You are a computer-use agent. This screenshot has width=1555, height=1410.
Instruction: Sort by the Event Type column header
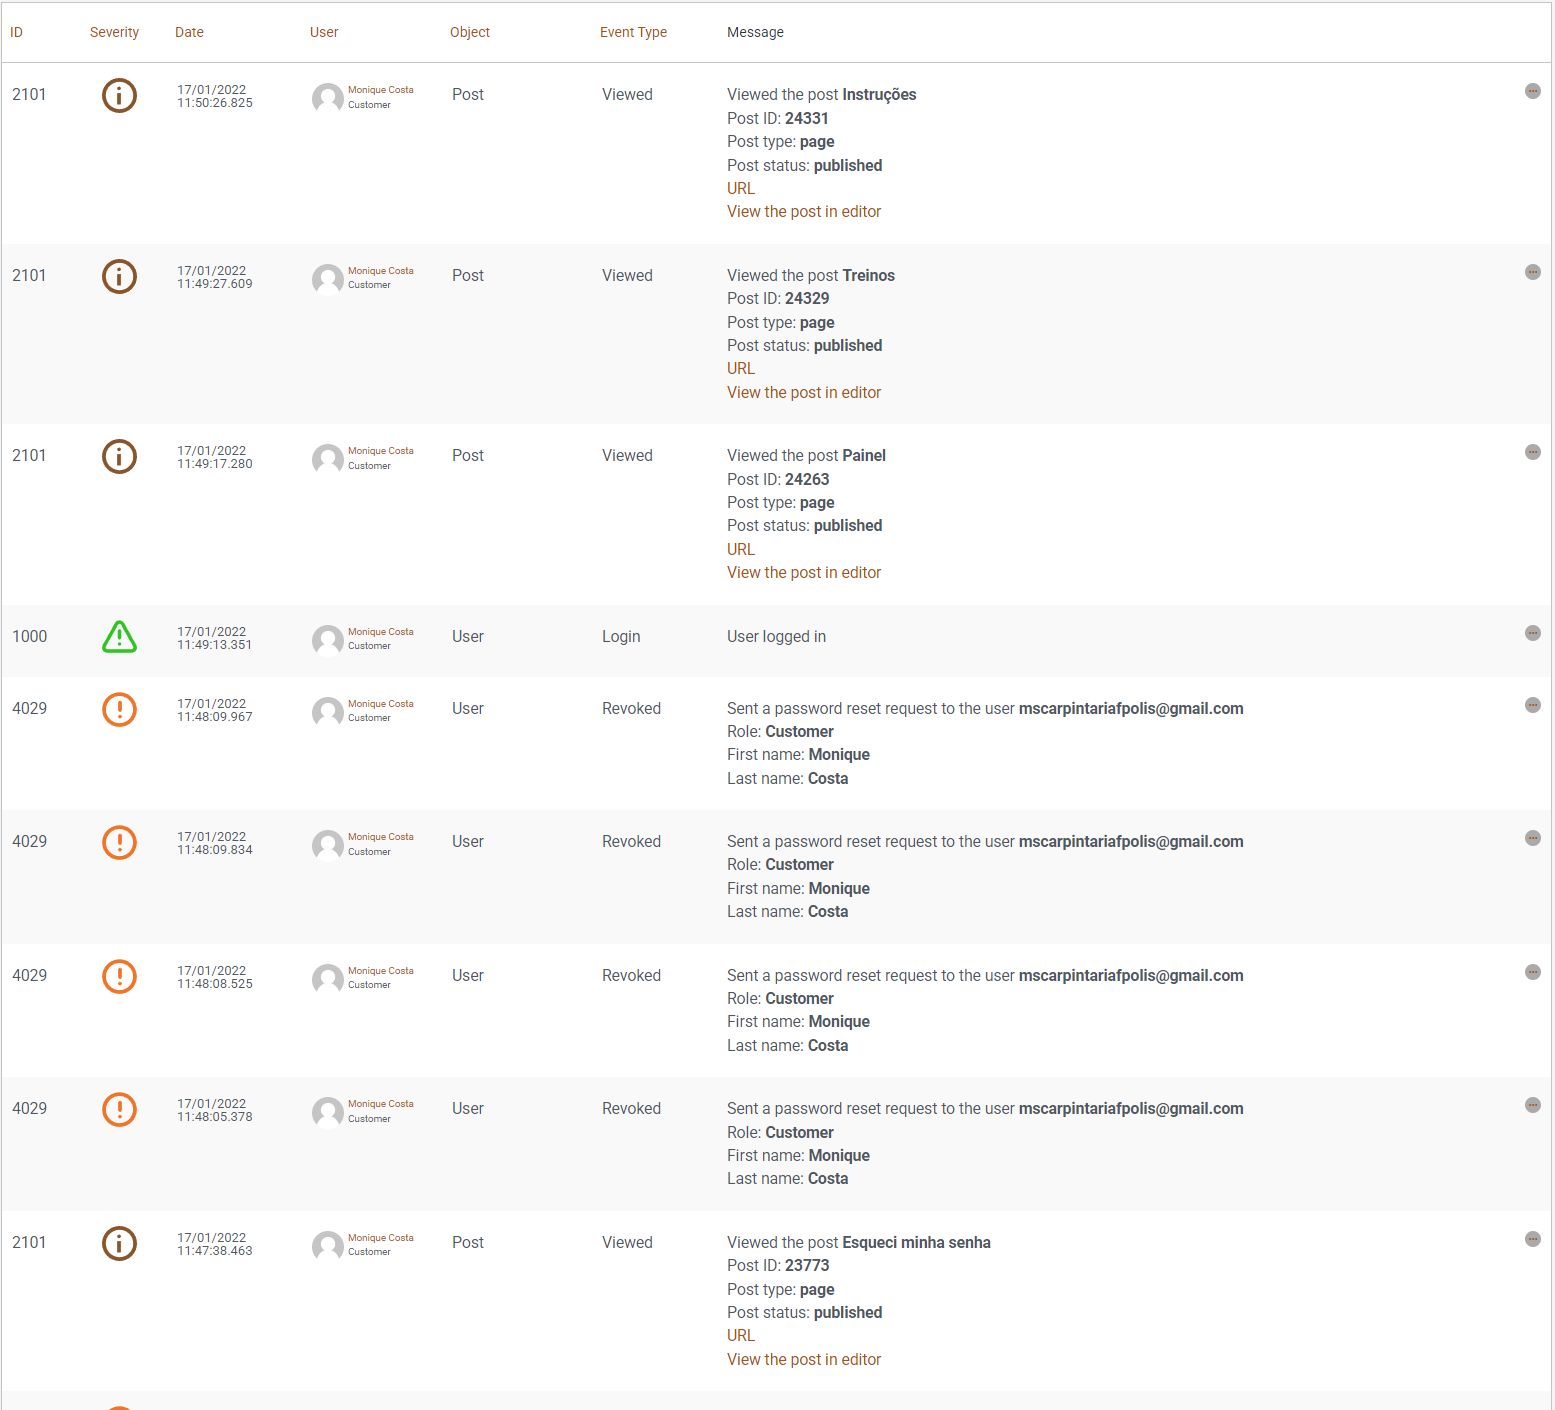633,32
